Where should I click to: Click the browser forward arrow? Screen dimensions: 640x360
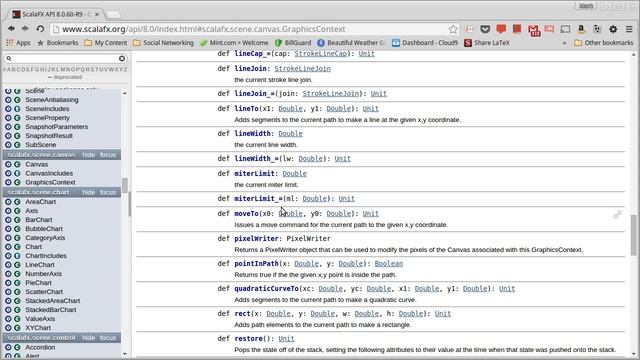[x=25, y=29]
